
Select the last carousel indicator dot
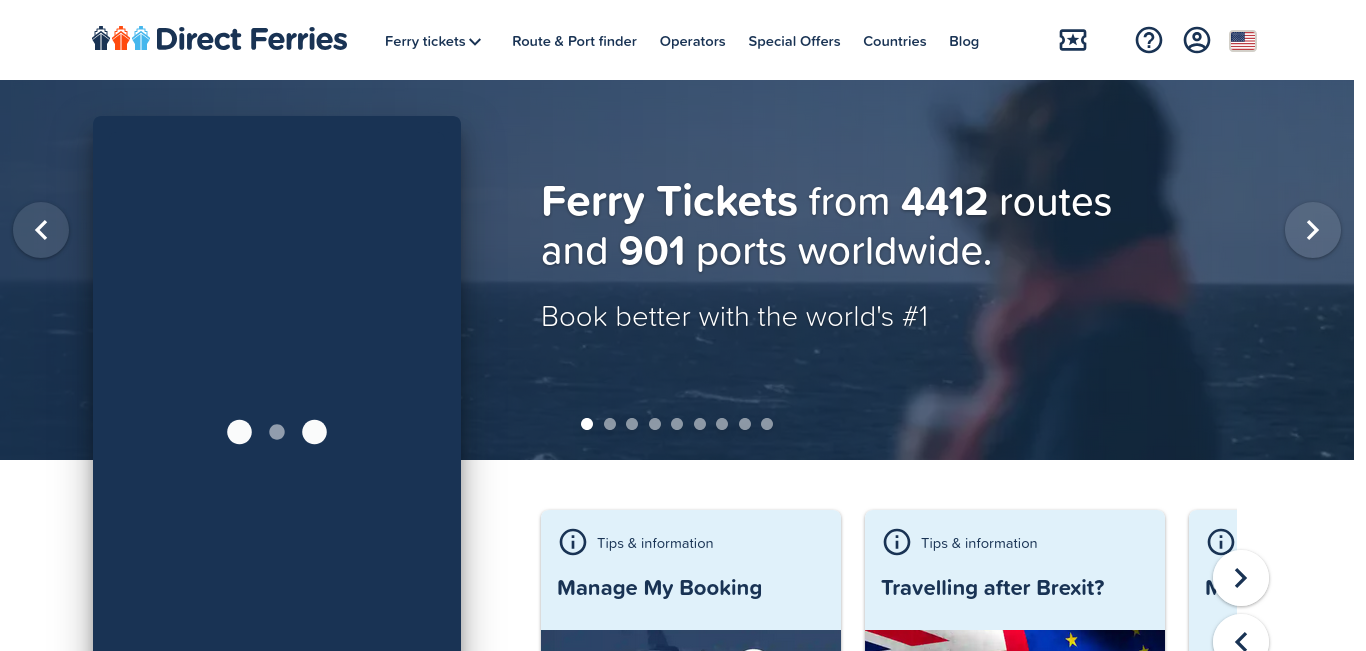(x=767, y=424)
